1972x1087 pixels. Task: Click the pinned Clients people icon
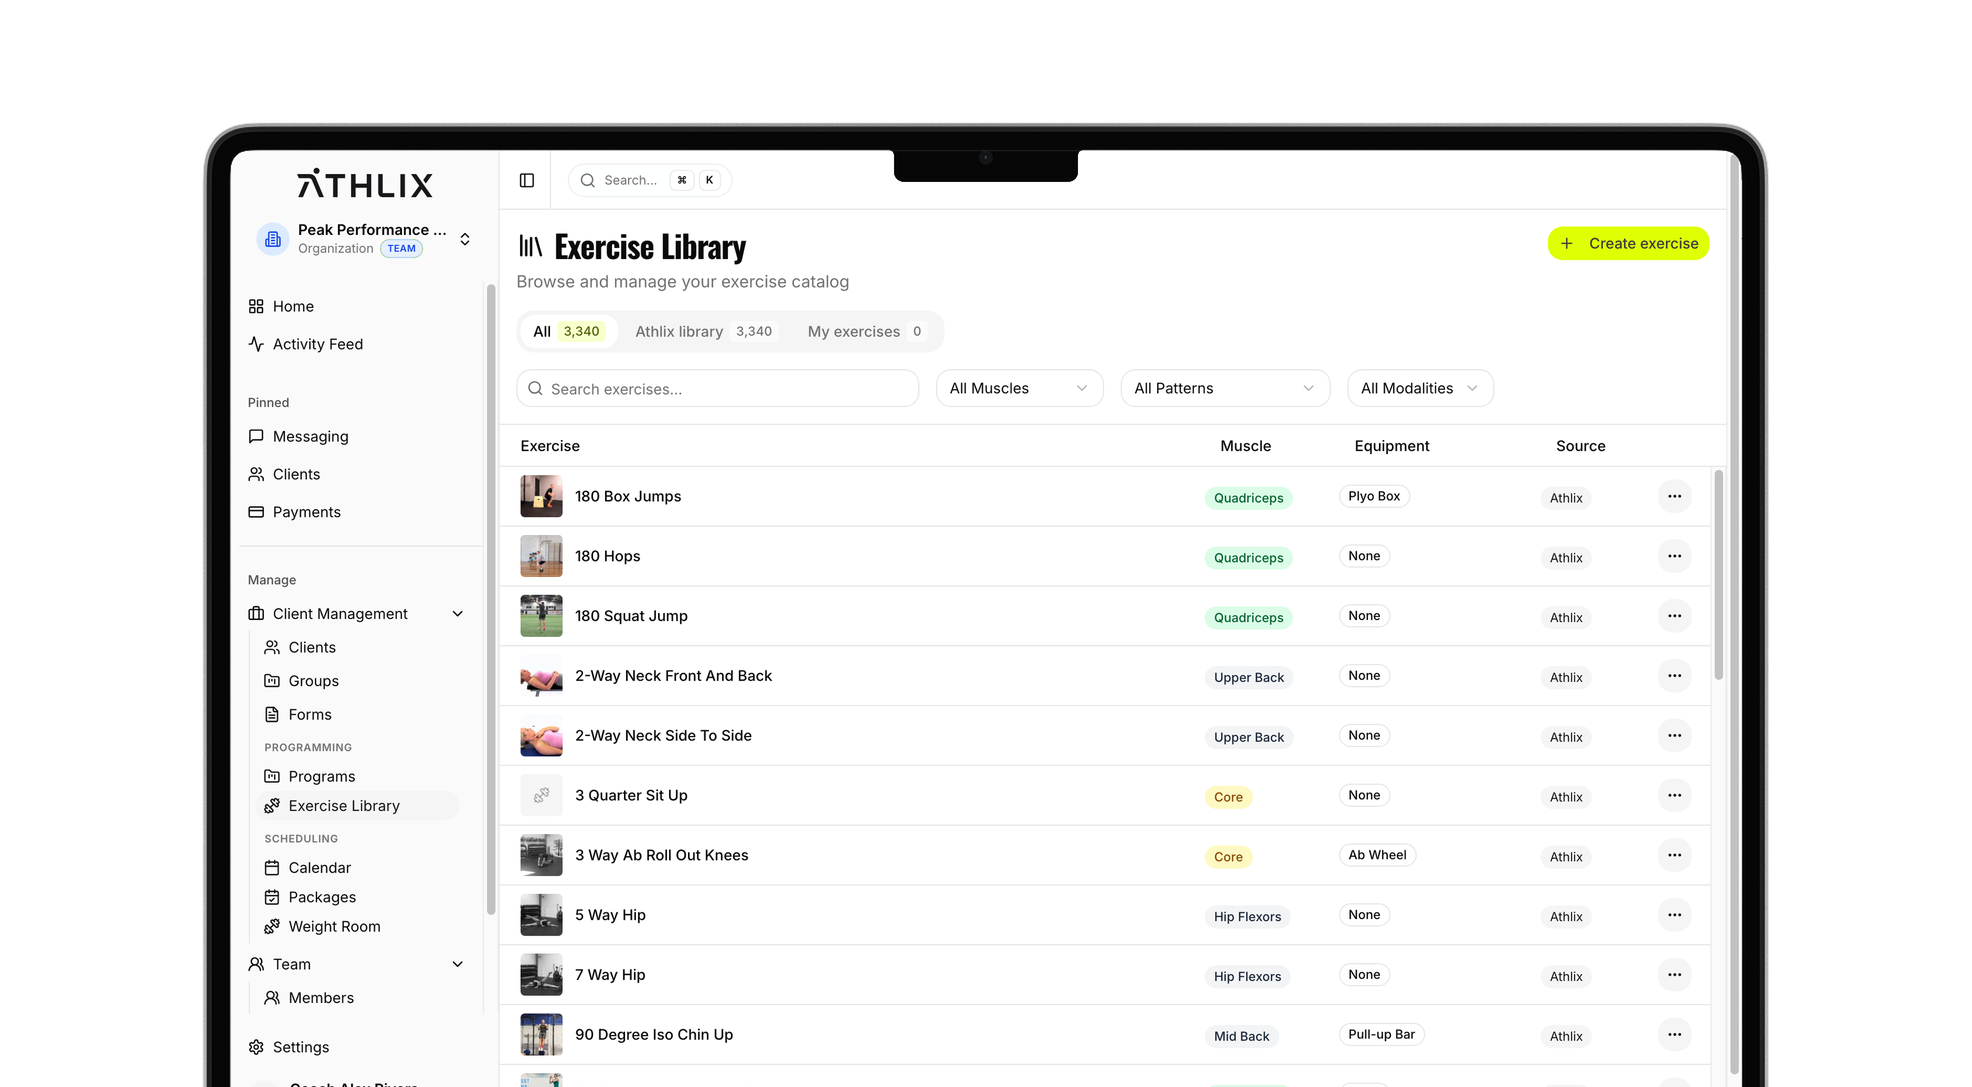(x=256, y=474)
